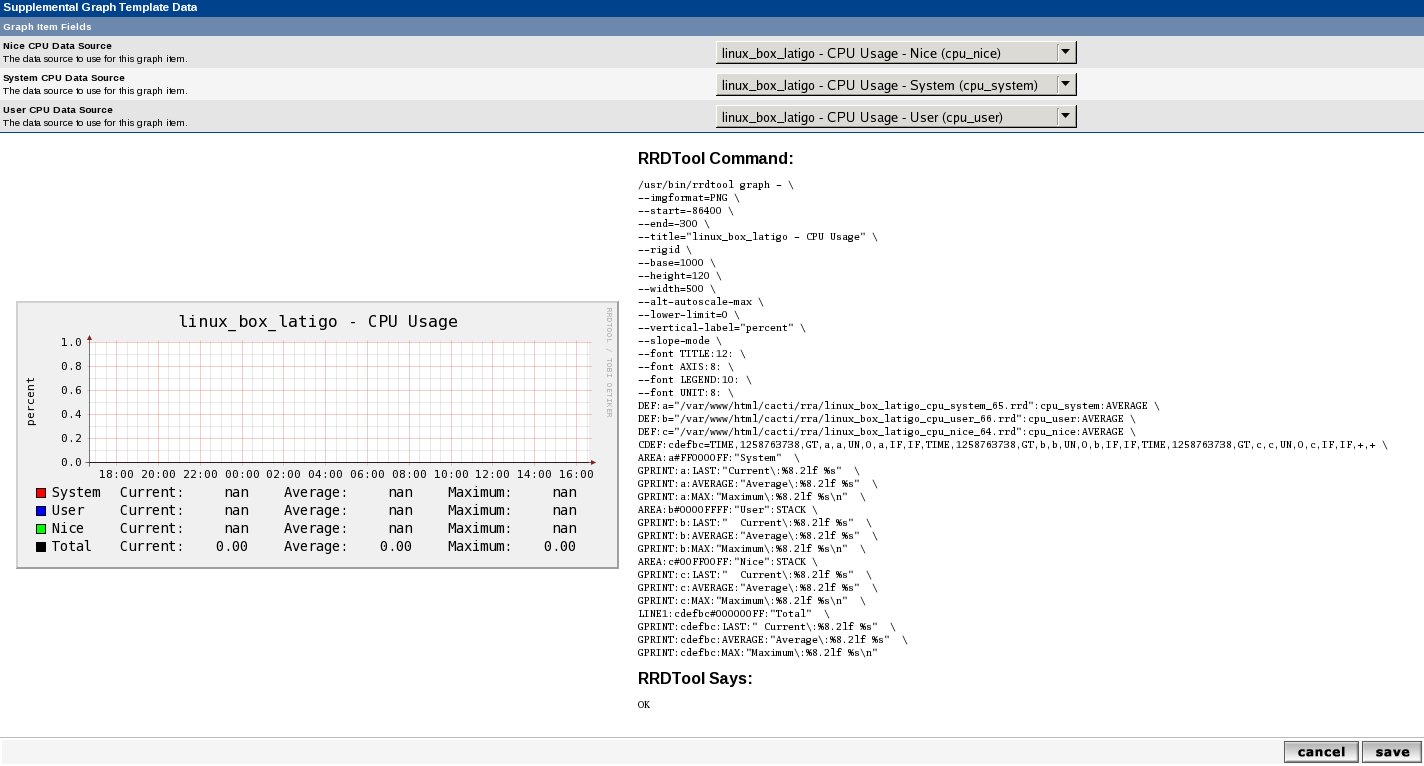The height and width of the screenshot is (766, 1424).
Task: Click the cancel button
Action: point(1321,752)
